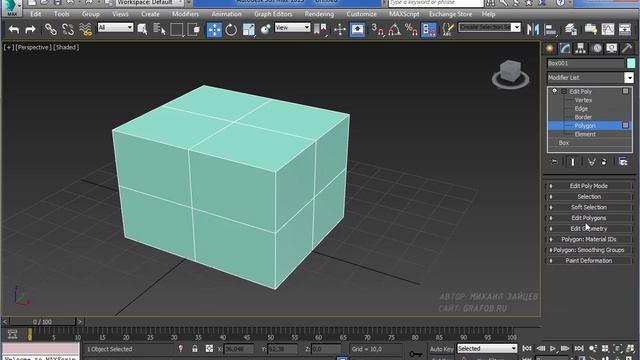
Task: Expand Polygon: Material IDs rollout
Action: click(x=589, y=239)
